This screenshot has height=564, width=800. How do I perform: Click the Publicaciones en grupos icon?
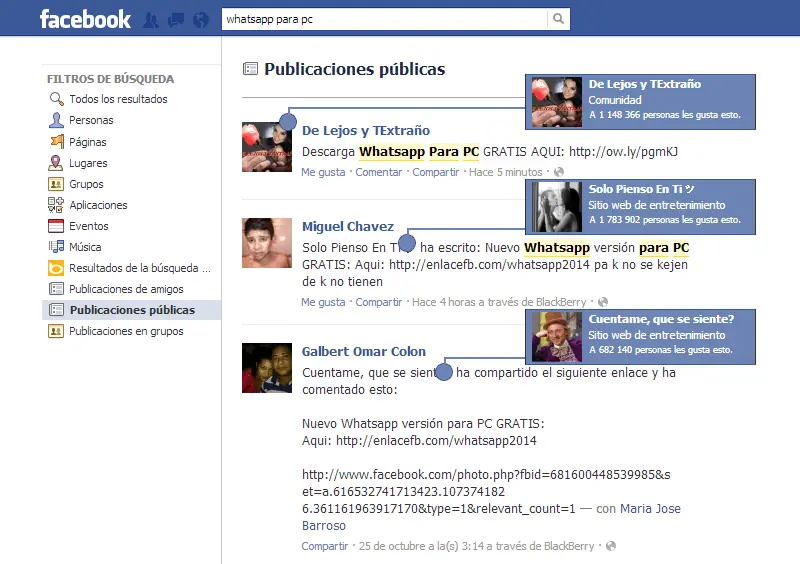pyautogui.click(x=56, y=331)
